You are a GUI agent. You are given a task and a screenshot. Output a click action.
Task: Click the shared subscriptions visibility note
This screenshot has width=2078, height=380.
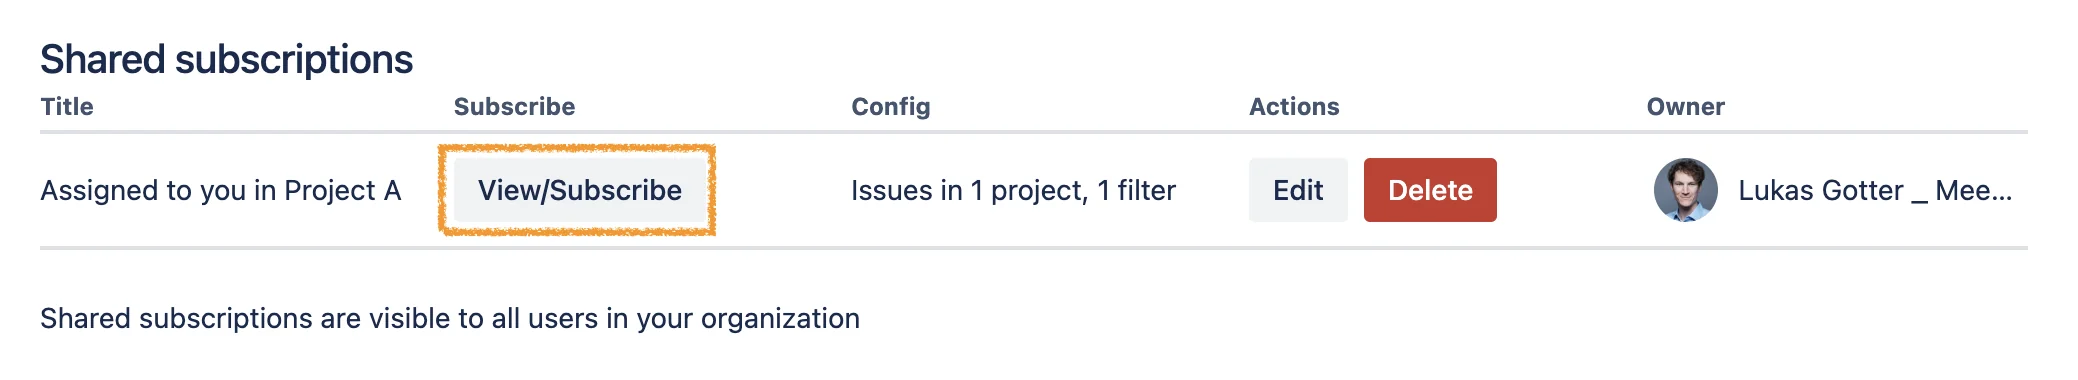click(450, 318)
